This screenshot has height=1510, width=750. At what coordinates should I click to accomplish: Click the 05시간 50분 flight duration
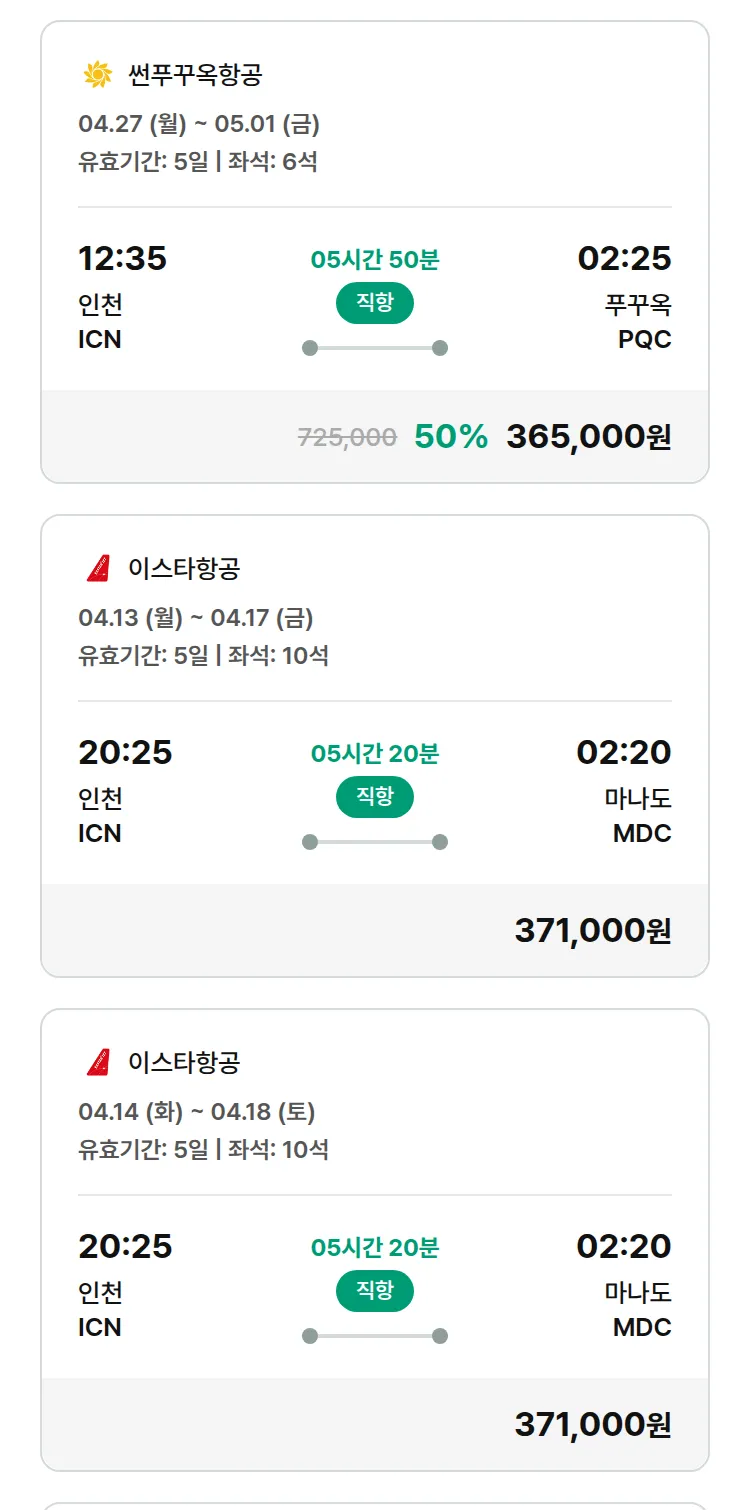[x=375, y=260]
